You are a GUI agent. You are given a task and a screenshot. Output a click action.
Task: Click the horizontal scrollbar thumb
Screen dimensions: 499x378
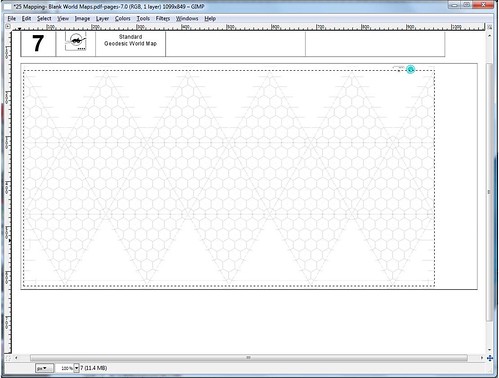point(249,358)
